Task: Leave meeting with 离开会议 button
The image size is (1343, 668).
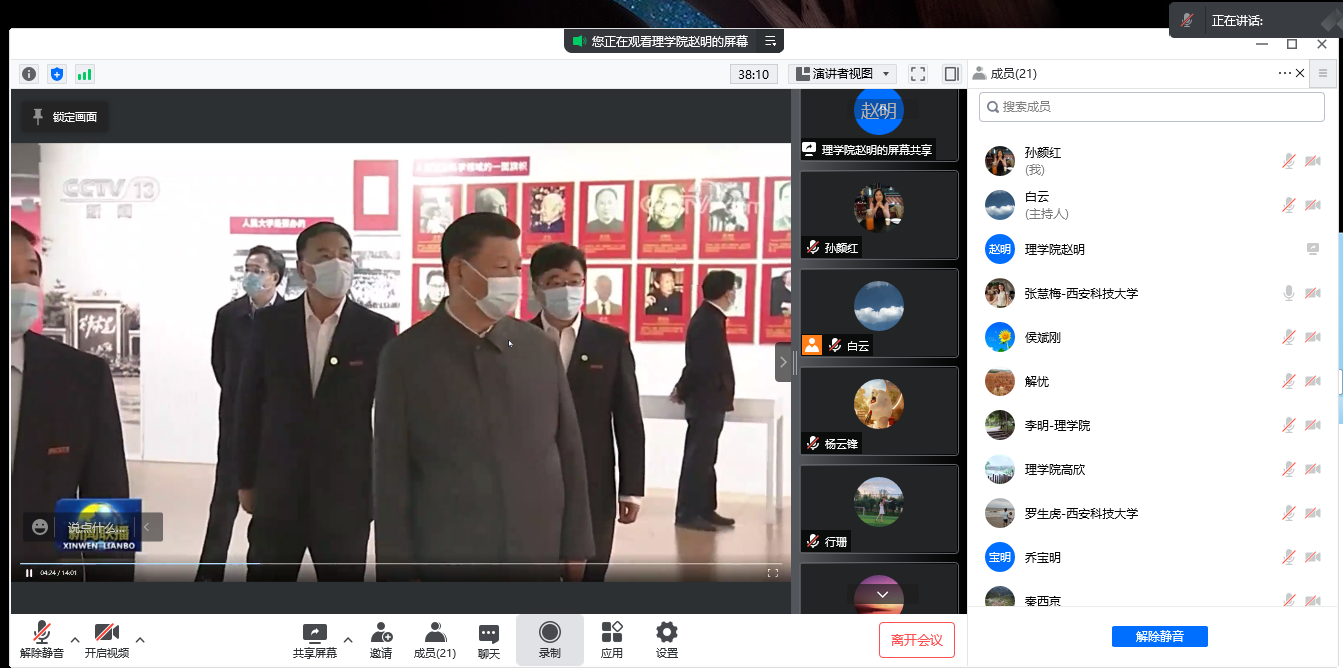Action: [x=917, y=640]
